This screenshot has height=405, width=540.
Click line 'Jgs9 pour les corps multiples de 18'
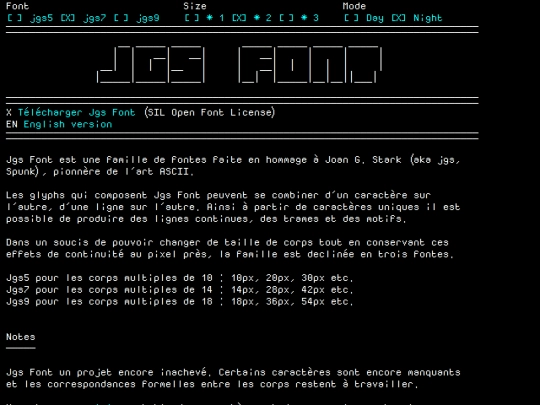(x=109, y=301)
